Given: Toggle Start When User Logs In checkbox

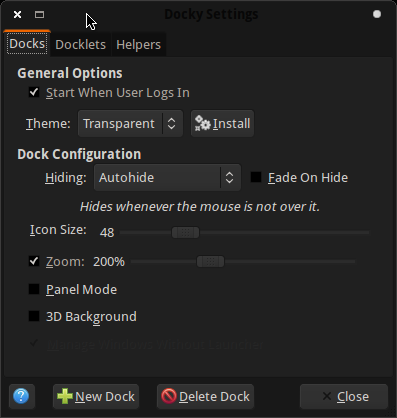Looking at the screenshot, I should pyautogui.click(x=34, y=92).
